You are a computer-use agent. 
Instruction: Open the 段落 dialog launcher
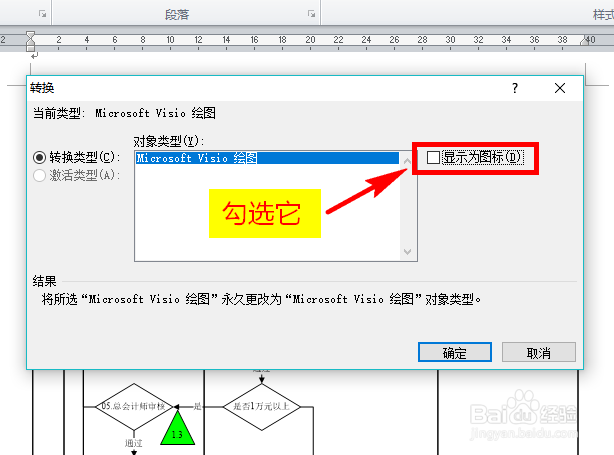point(311,14)
